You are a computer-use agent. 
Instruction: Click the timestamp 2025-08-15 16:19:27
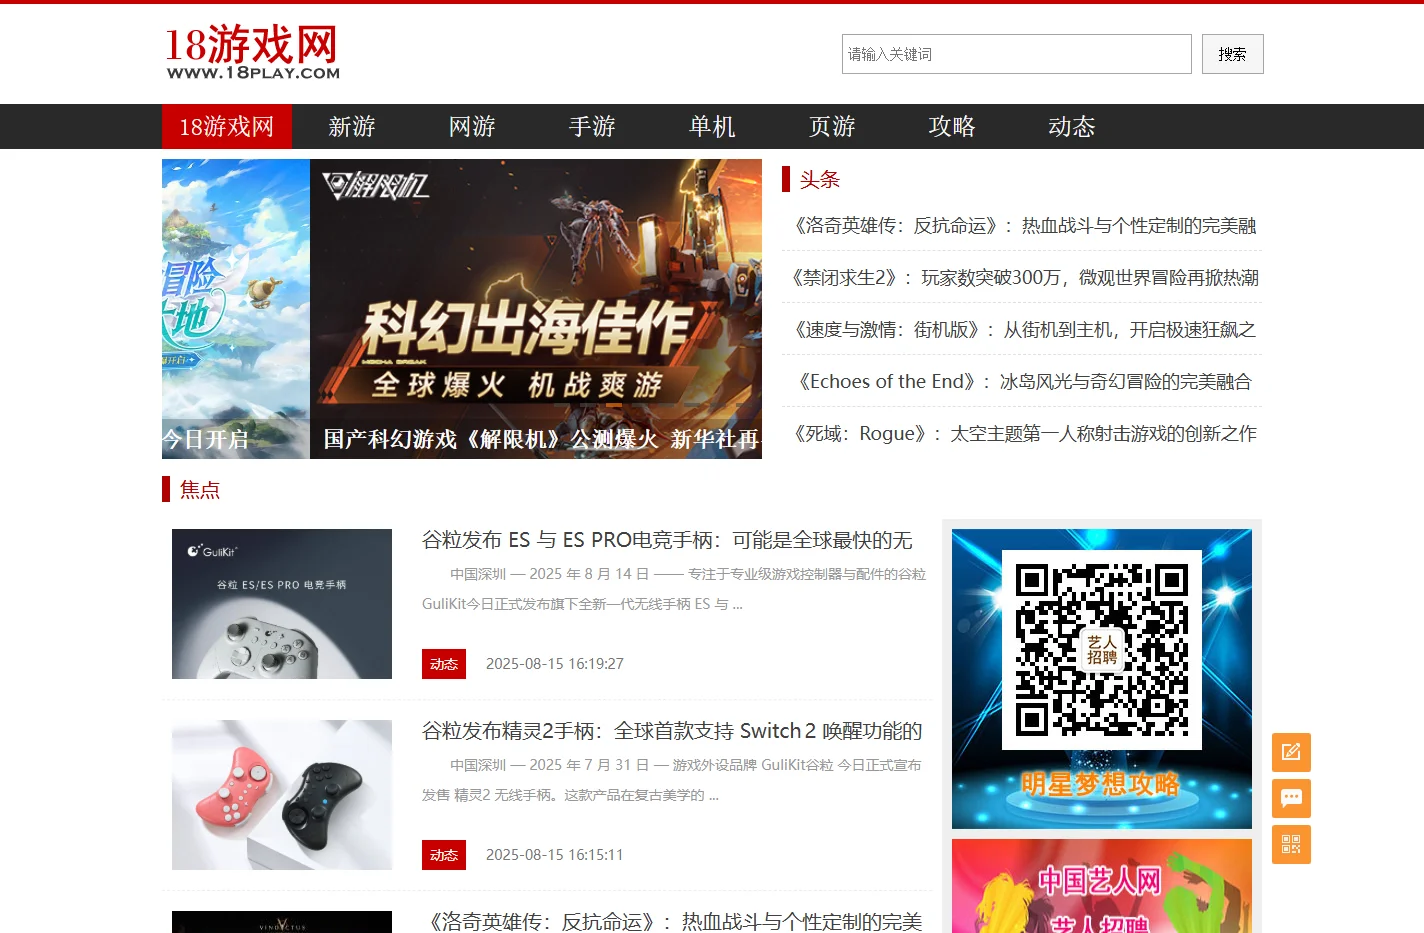click(x=555, y=664)
